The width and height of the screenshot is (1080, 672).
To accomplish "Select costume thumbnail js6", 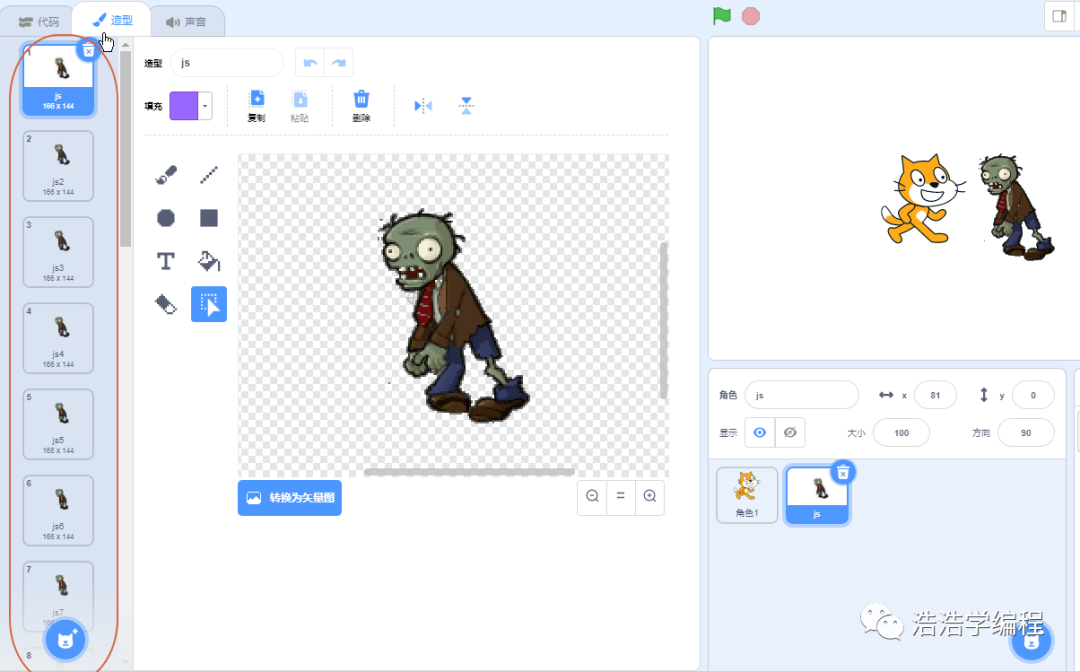I will pyautogui.click(x=58, y=510).
